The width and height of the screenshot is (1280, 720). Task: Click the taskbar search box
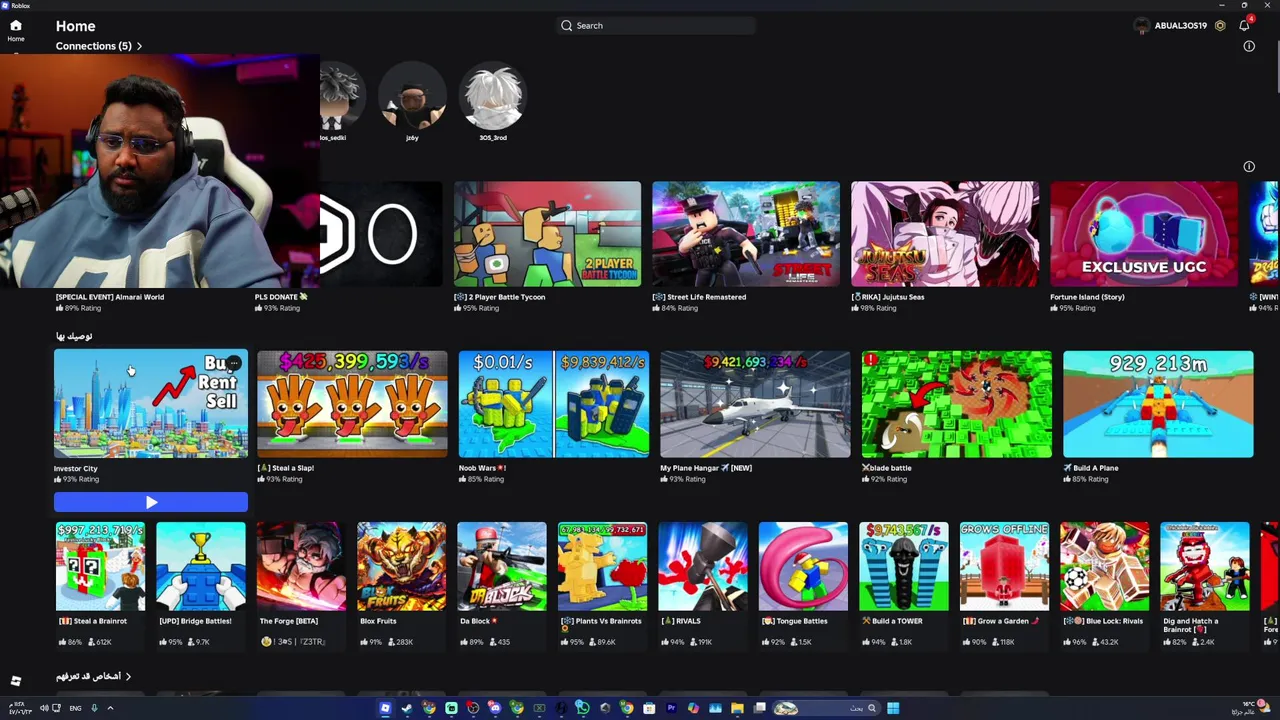[x=827, y=708]
